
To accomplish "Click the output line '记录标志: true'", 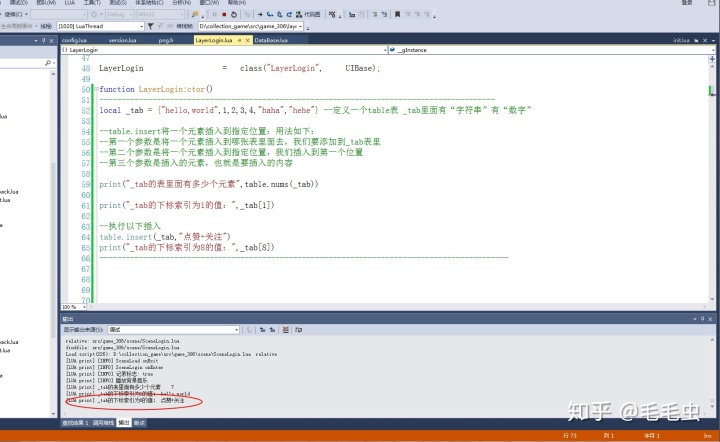I will coord(109,374).
